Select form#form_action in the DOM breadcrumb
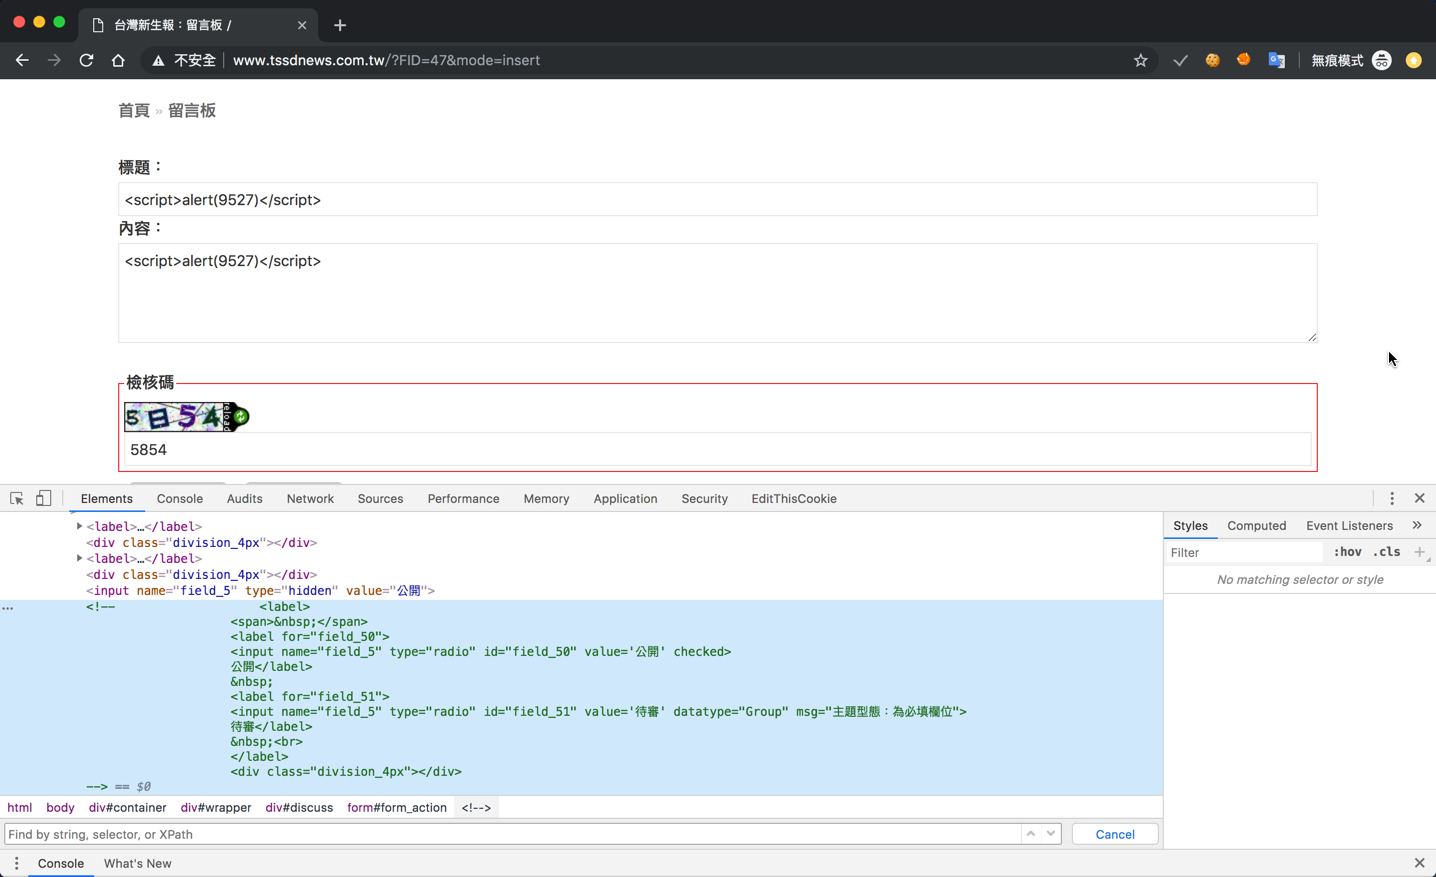This screenshot has width=1436, height=877. [x=397, y=808]
